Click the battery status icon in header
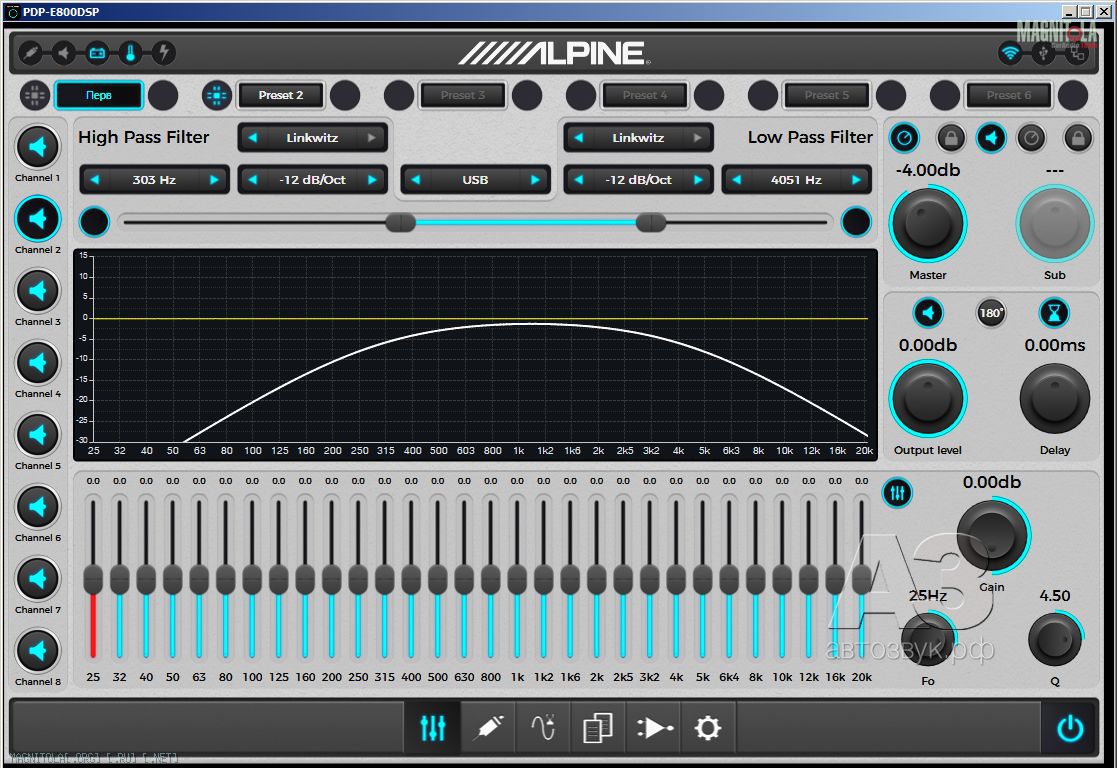Image resolution: width=1117 pixels, height=768 pixels. coord(97,53)
